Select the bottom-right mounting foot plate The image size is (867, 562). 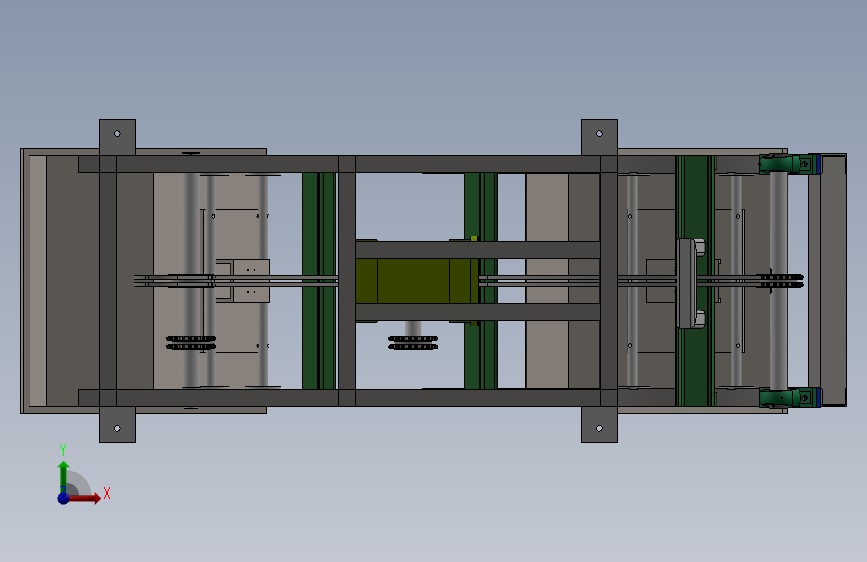coord(599,425)
